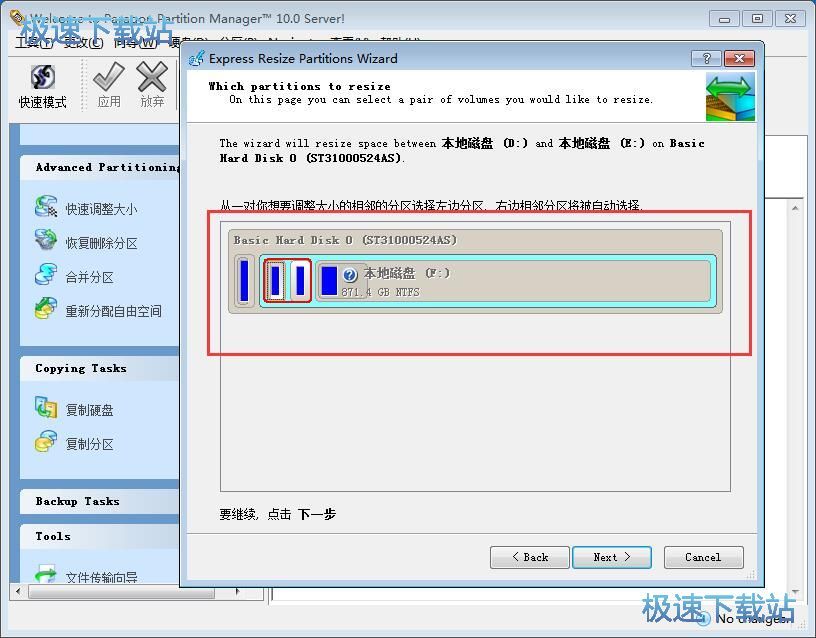Open the 工具(T) menu
The width and height of the screenshot is (816, 638).
(x=34, y=42)
